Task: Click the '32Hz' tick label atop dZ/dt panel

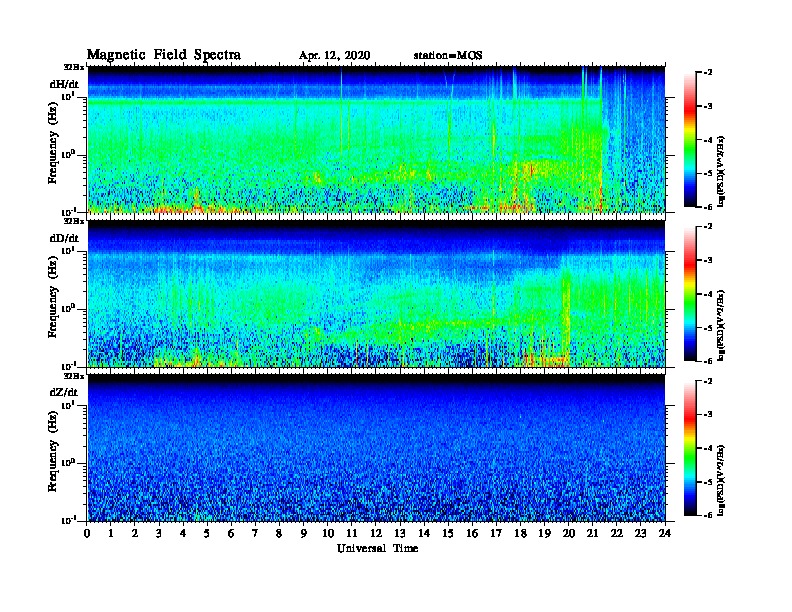Action: (x=74, y=376)
